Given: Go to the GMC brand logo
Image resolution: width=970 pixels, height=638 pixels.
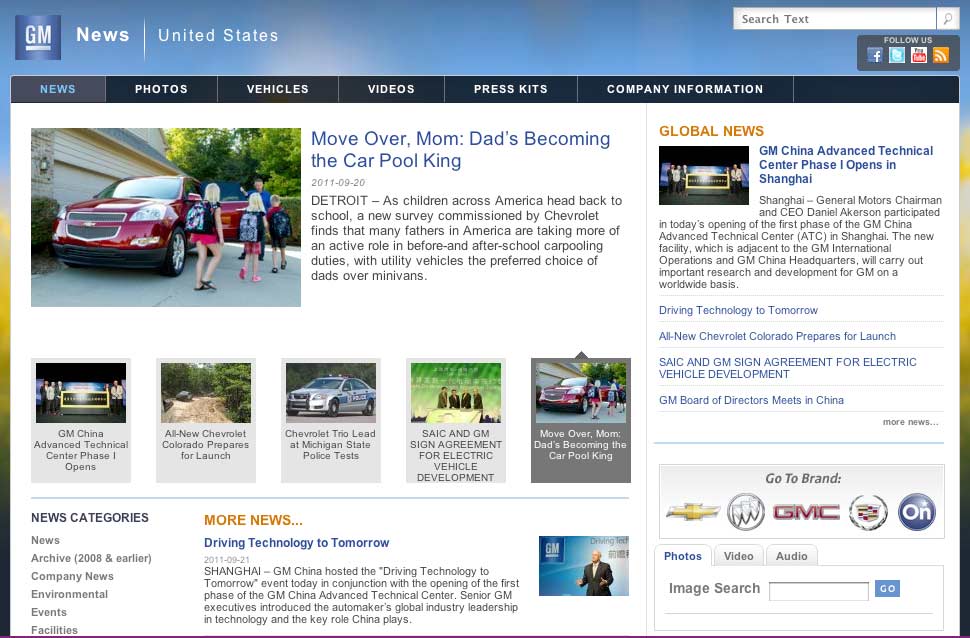Looking at the screenshot, I should click(x=807, y=512).
